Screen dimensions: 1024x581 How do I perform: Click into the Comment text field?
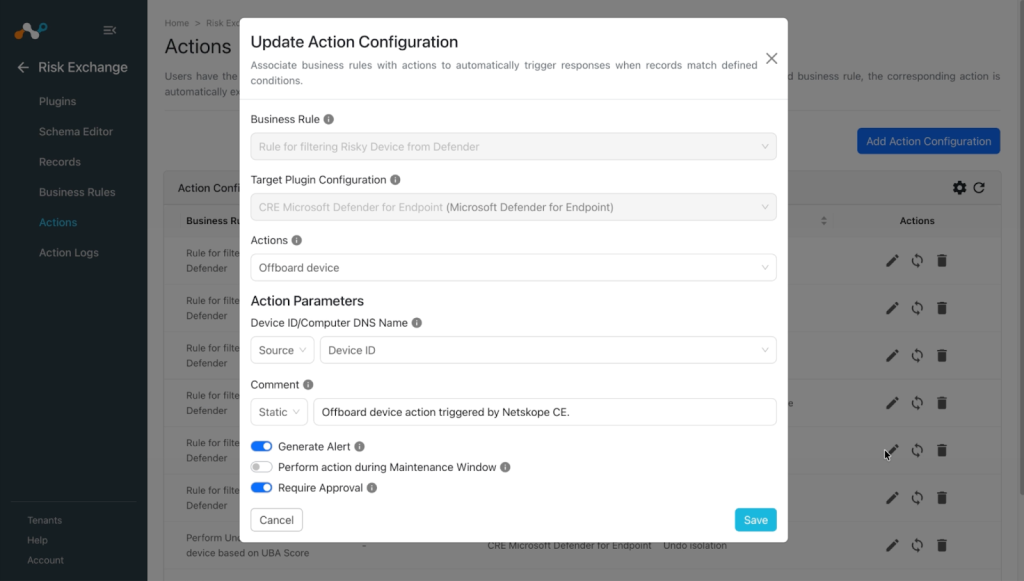tap(545, 412)
